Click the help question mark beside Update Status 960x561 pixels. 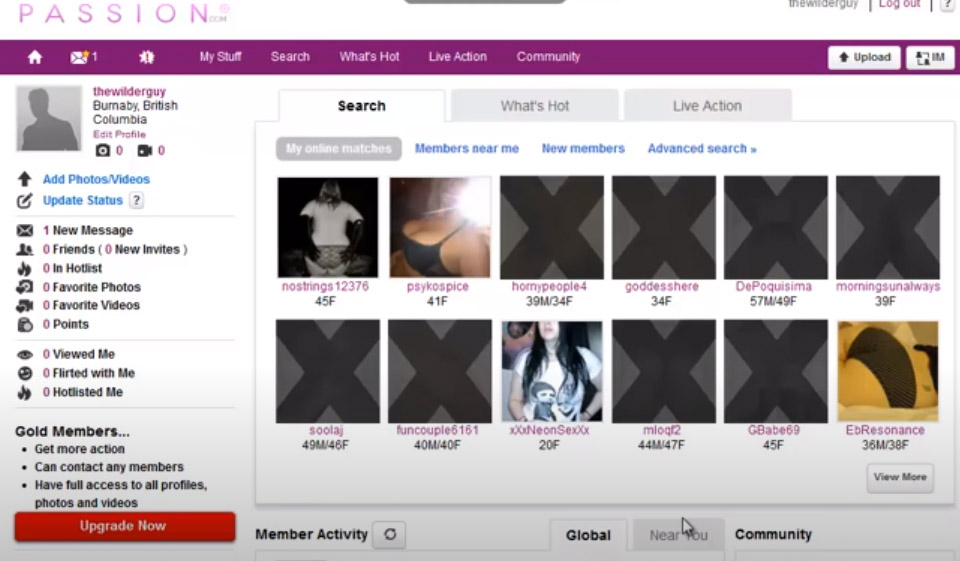(137, 200)
